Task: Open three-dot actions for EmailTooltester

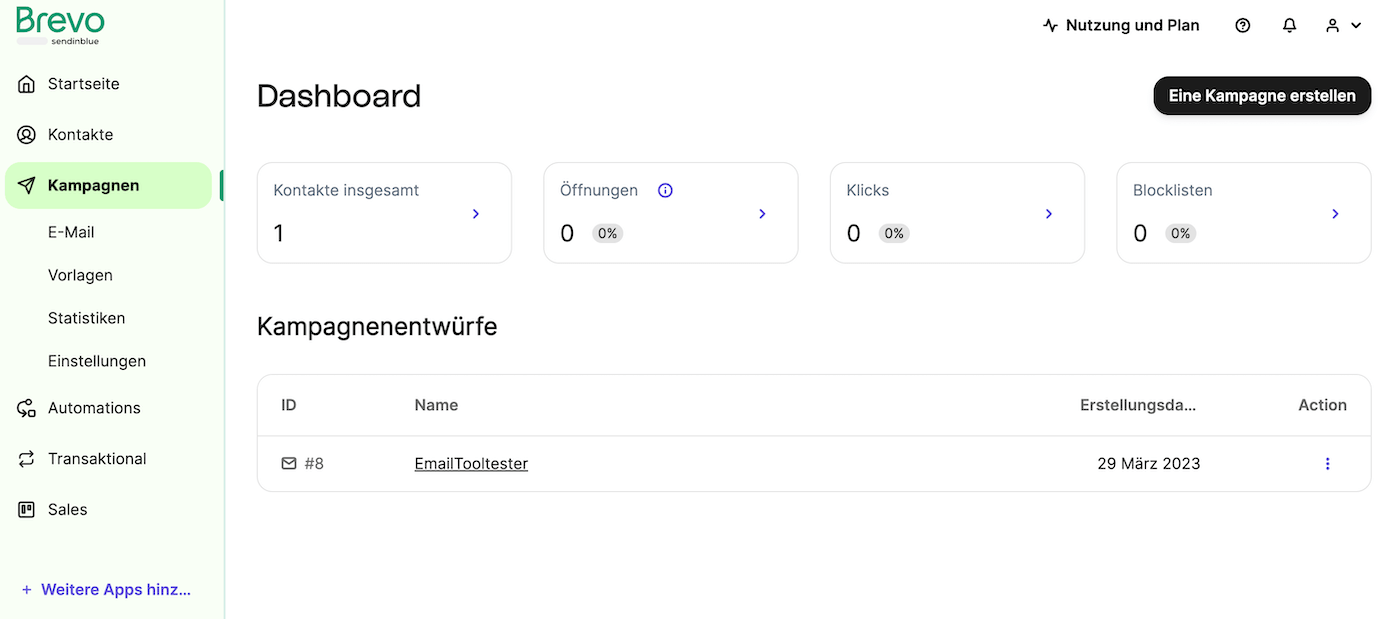Action: (x=1327, y=463)
